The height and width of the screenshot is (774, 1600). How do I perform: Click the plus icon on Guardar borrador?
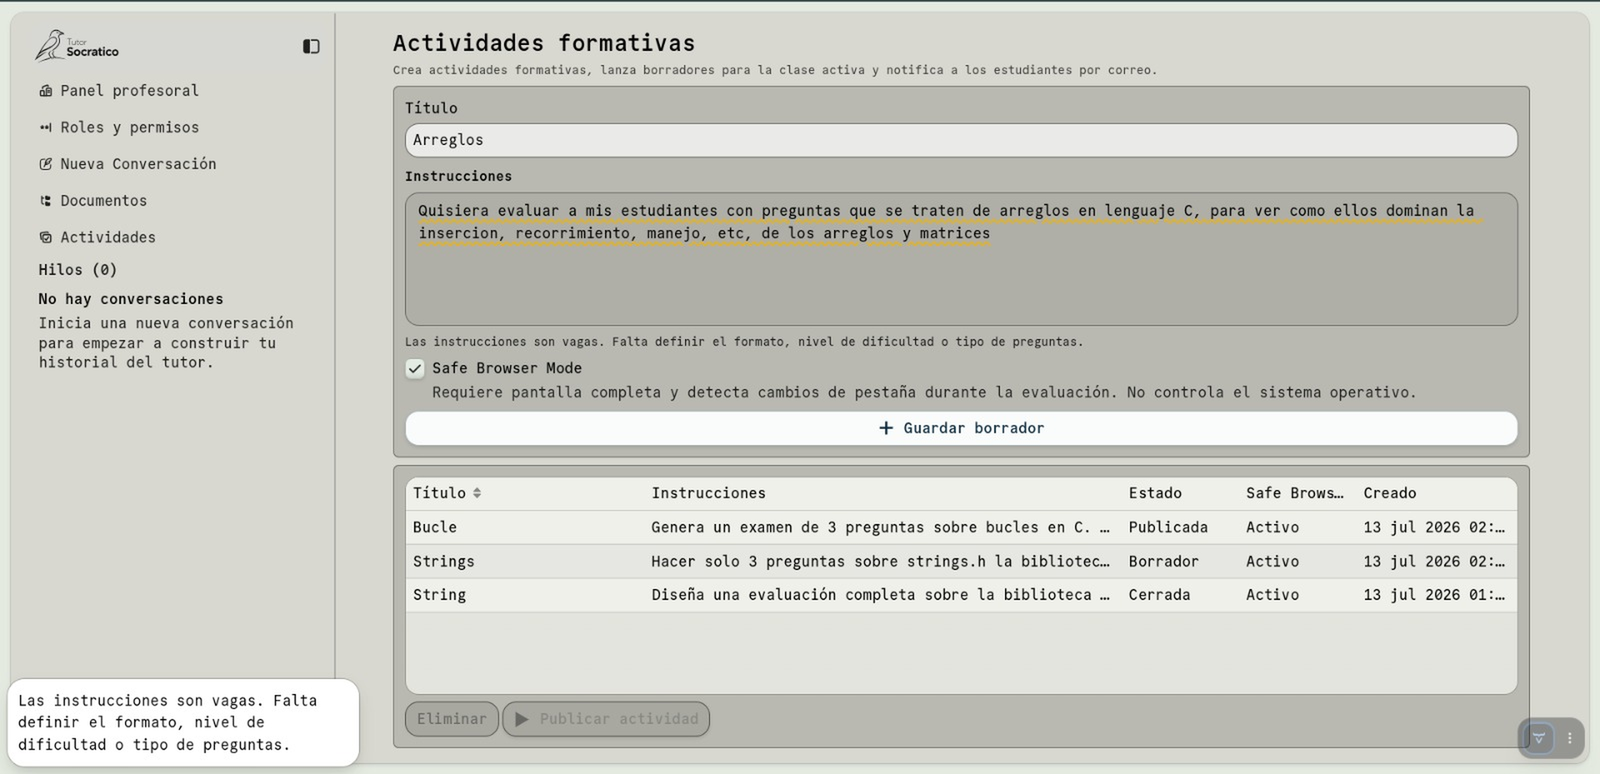(885, 428)
